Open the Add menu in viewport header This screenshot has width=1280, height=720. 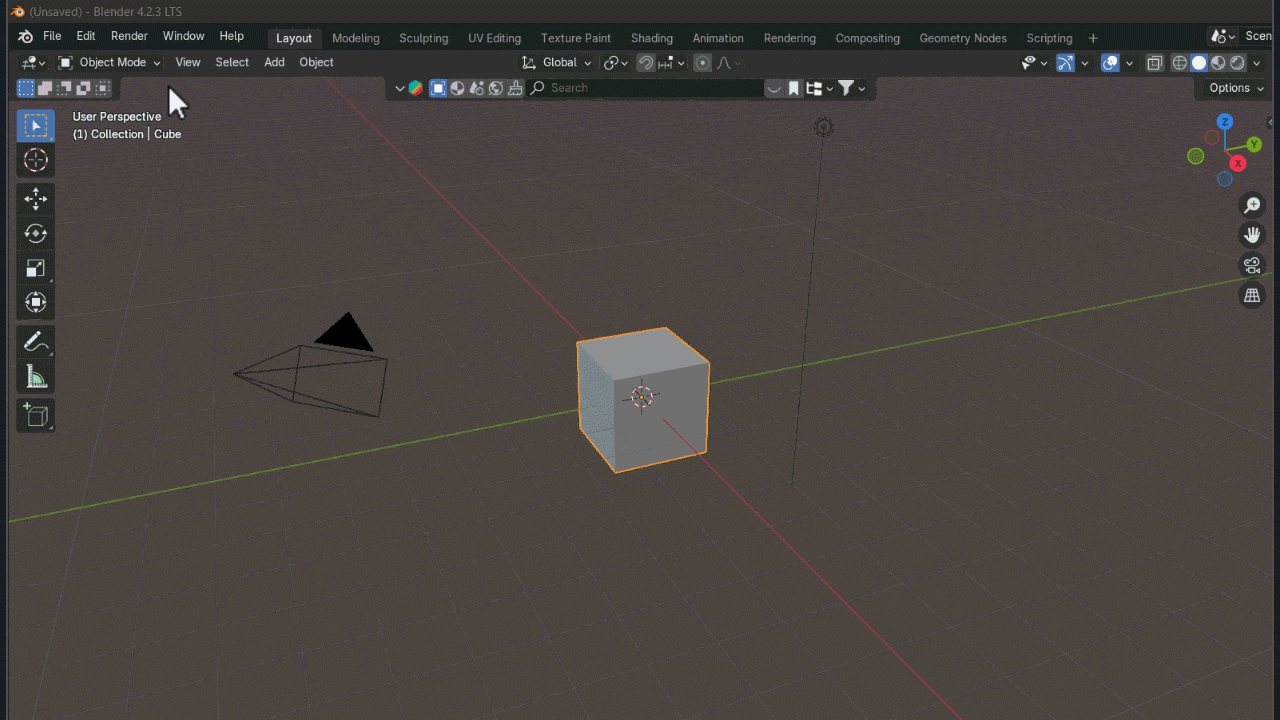(x=274, y=62)
